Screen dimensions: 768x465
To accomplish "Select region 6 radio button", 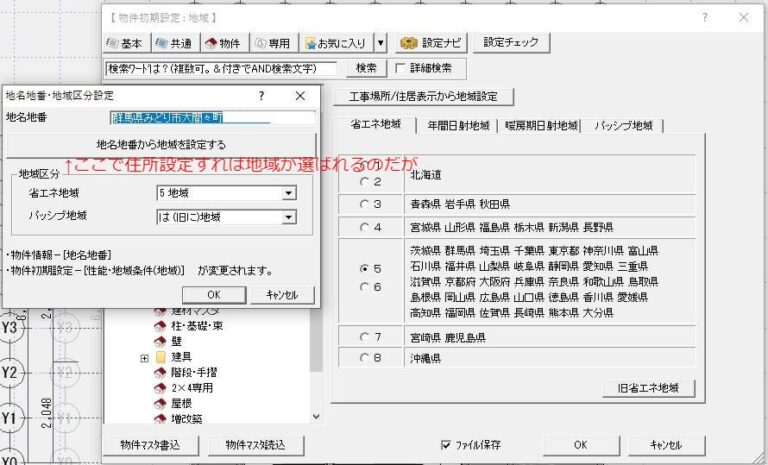I will 364,287.
